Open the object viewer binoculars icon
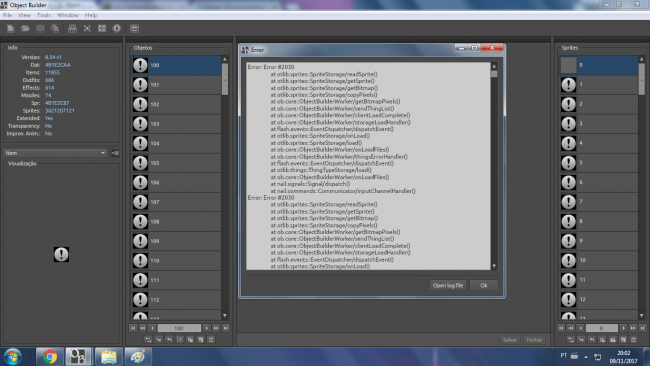Screen dimensions: 650x366 (72, 28)
